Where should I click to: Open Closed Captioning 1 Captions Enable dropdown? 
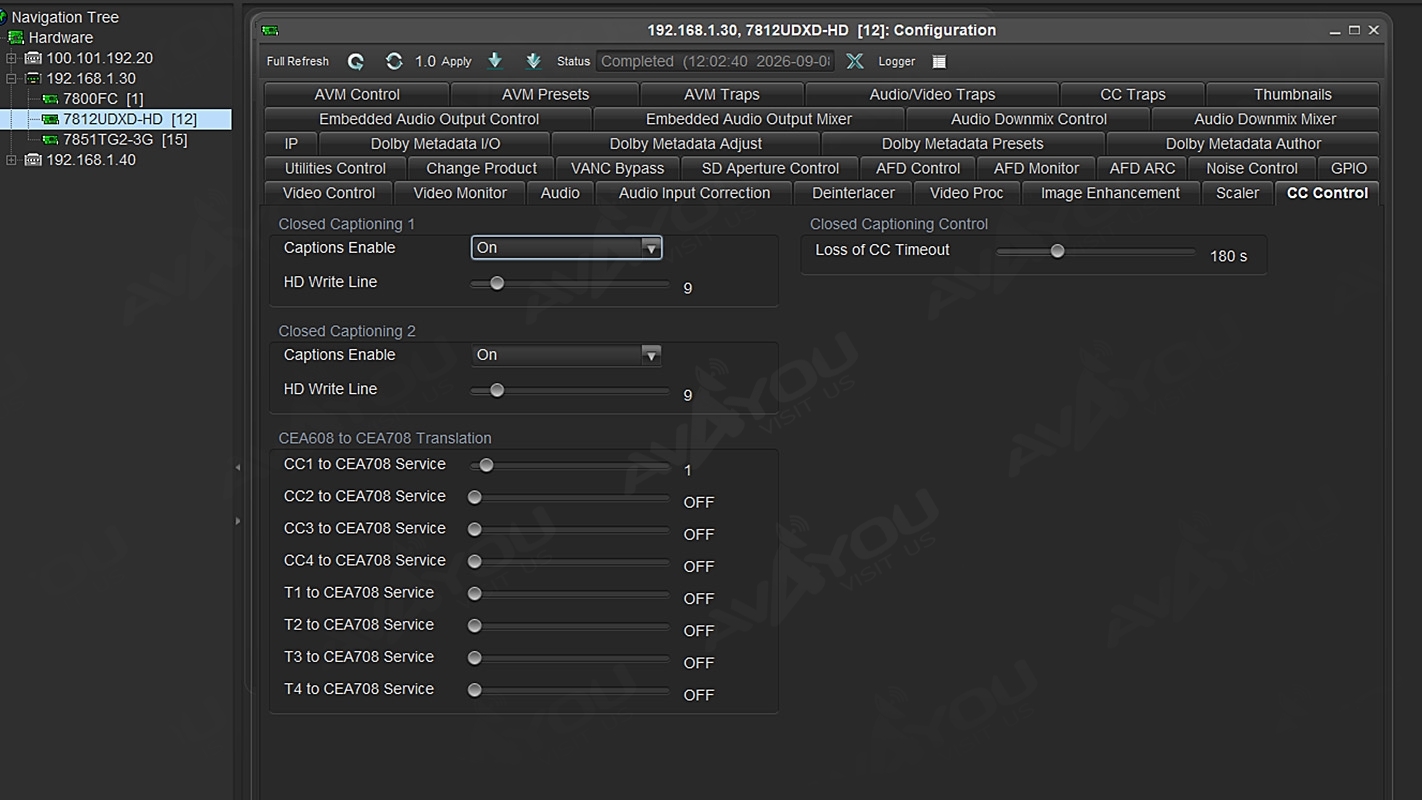tap(566, 248)
